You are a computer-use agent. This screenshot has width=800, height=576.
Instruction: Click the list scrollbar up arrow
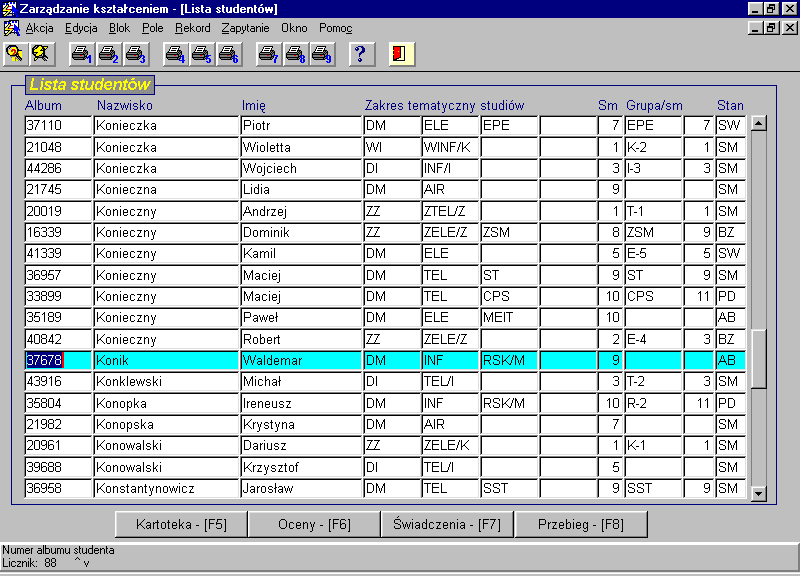coord(759,123)
